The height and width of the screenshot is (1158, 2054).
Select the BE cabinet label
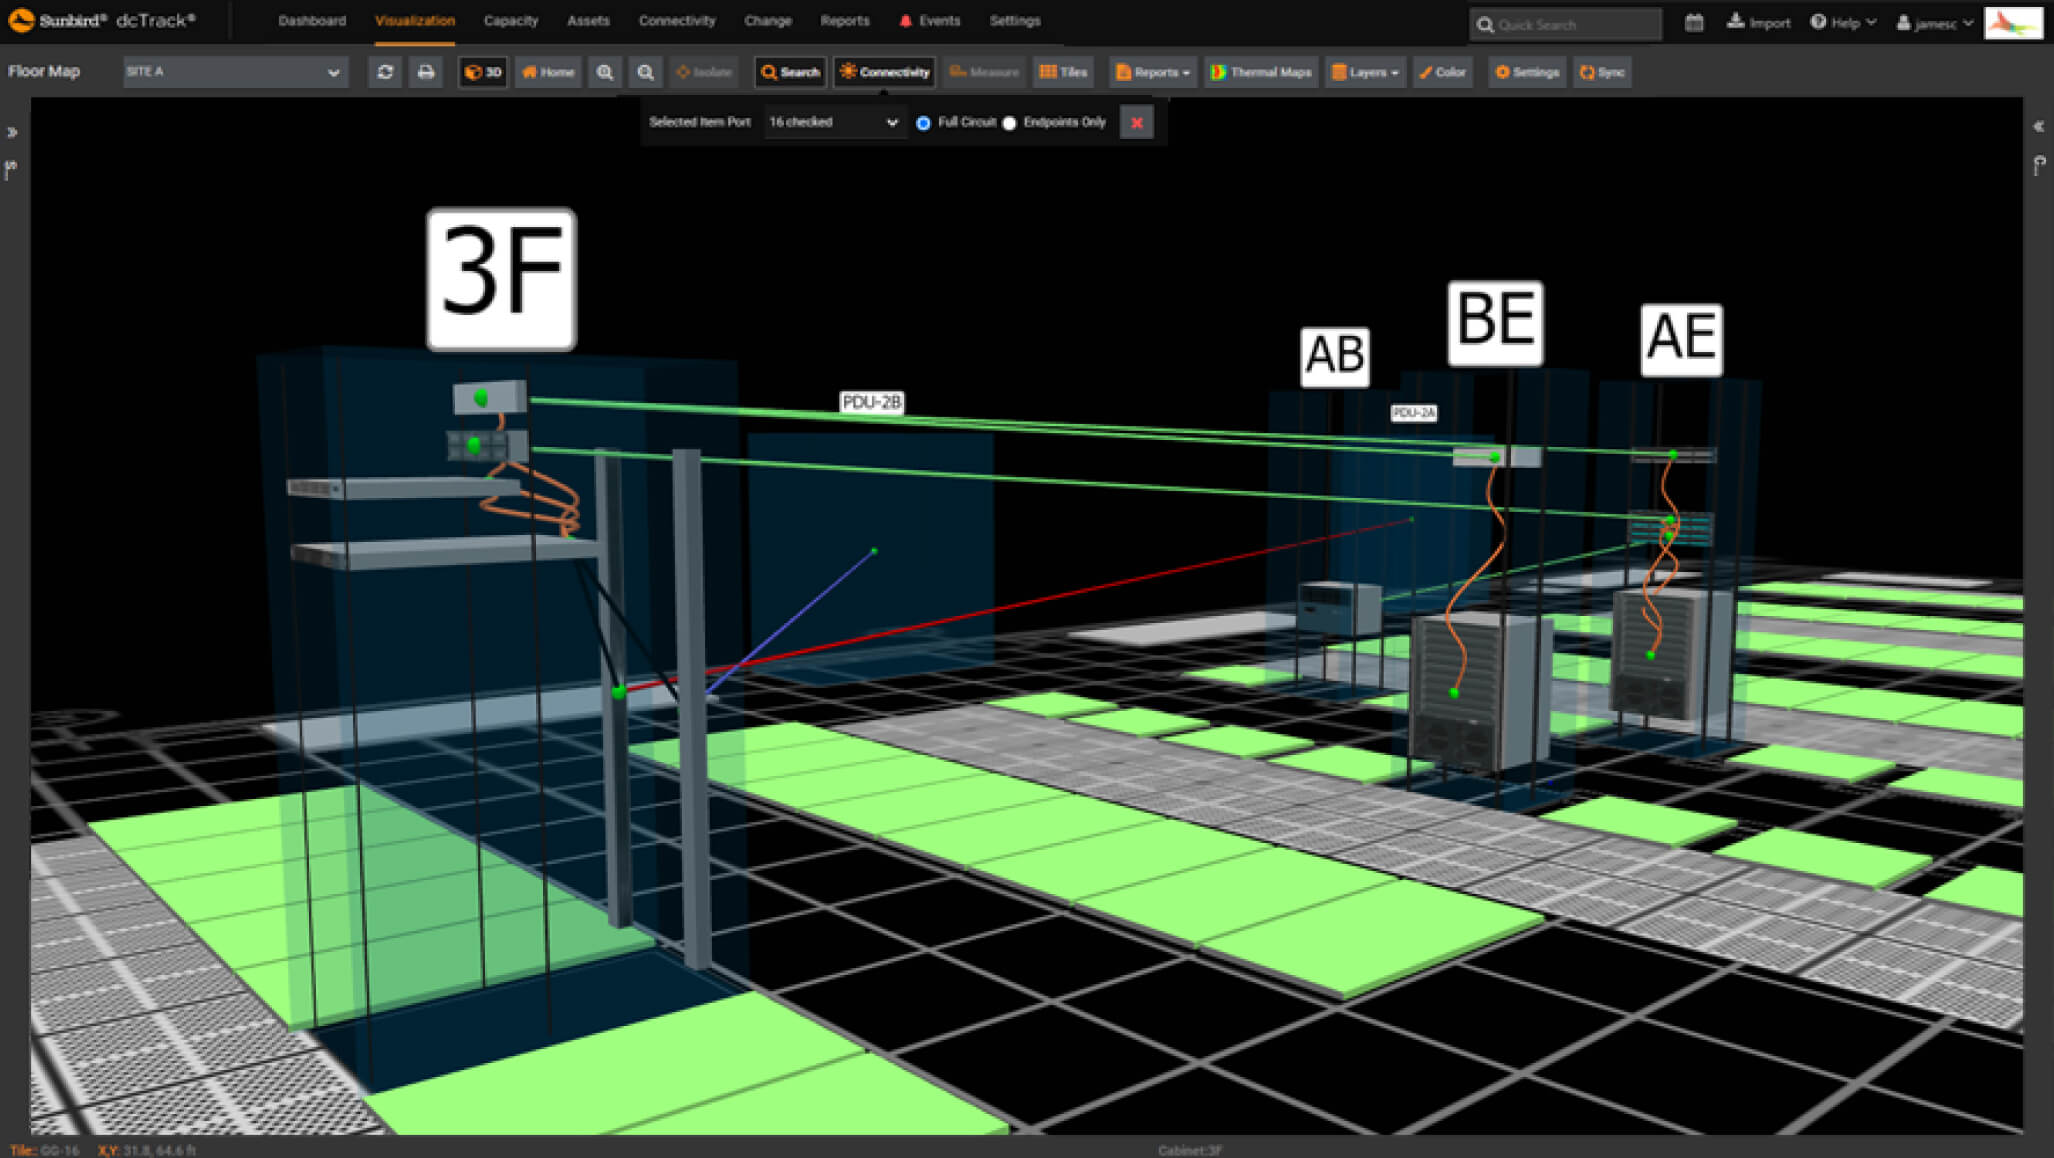(x=1495, y=323)
